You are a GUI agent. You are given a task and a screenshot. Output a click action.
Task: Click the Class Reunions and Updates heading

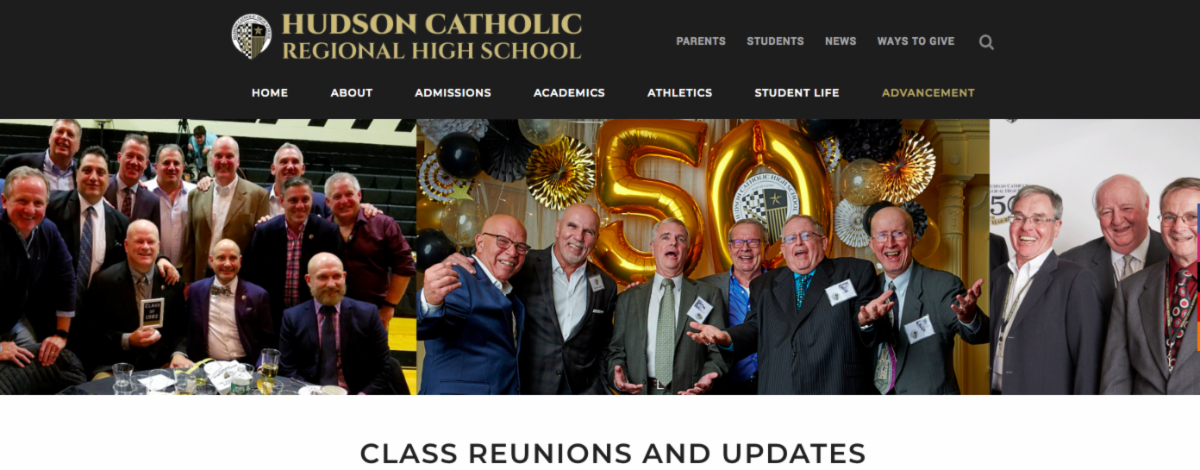click(613, 453)
